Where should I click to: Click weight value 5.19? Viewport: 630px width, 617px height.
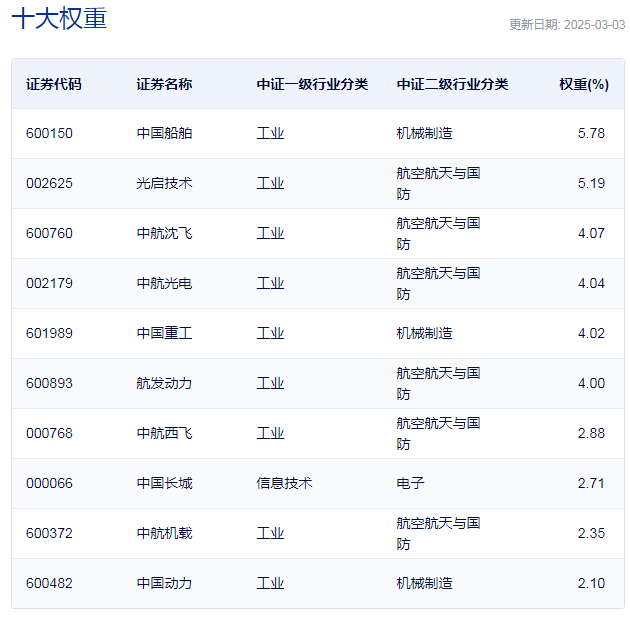[591, 184]
